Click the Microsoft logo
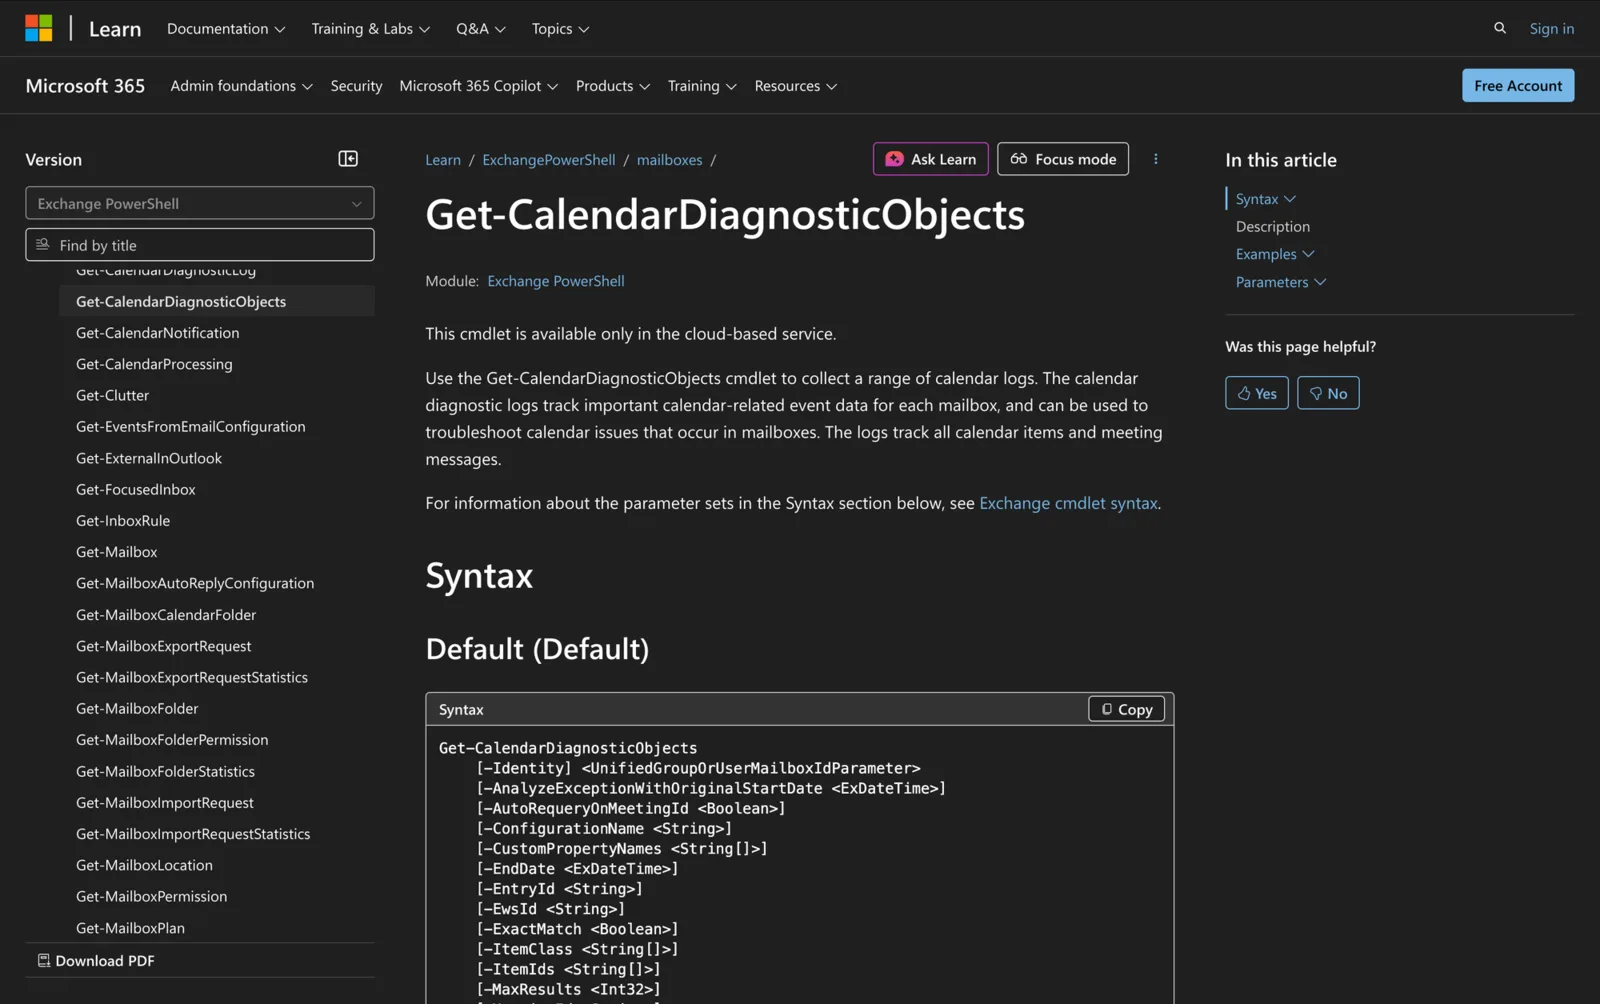The image size is (1600, 1004). [x=39, y=28]
